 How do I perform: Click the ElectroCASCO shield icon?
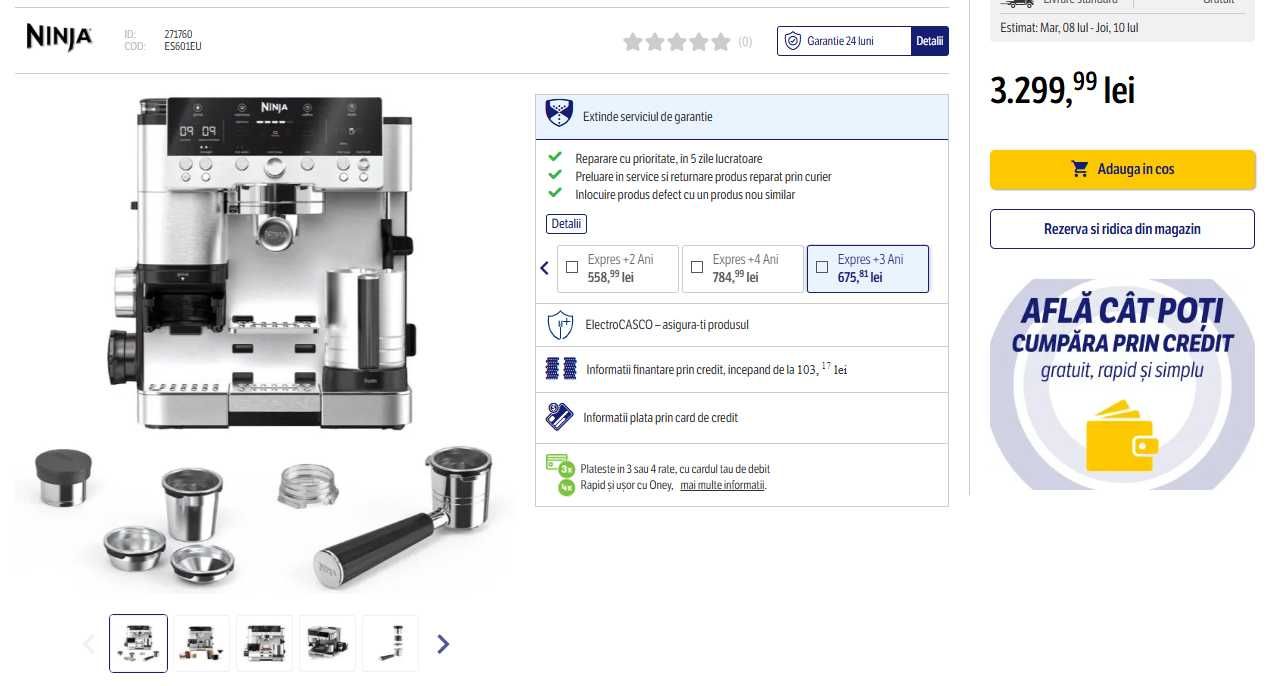[559, 325]
